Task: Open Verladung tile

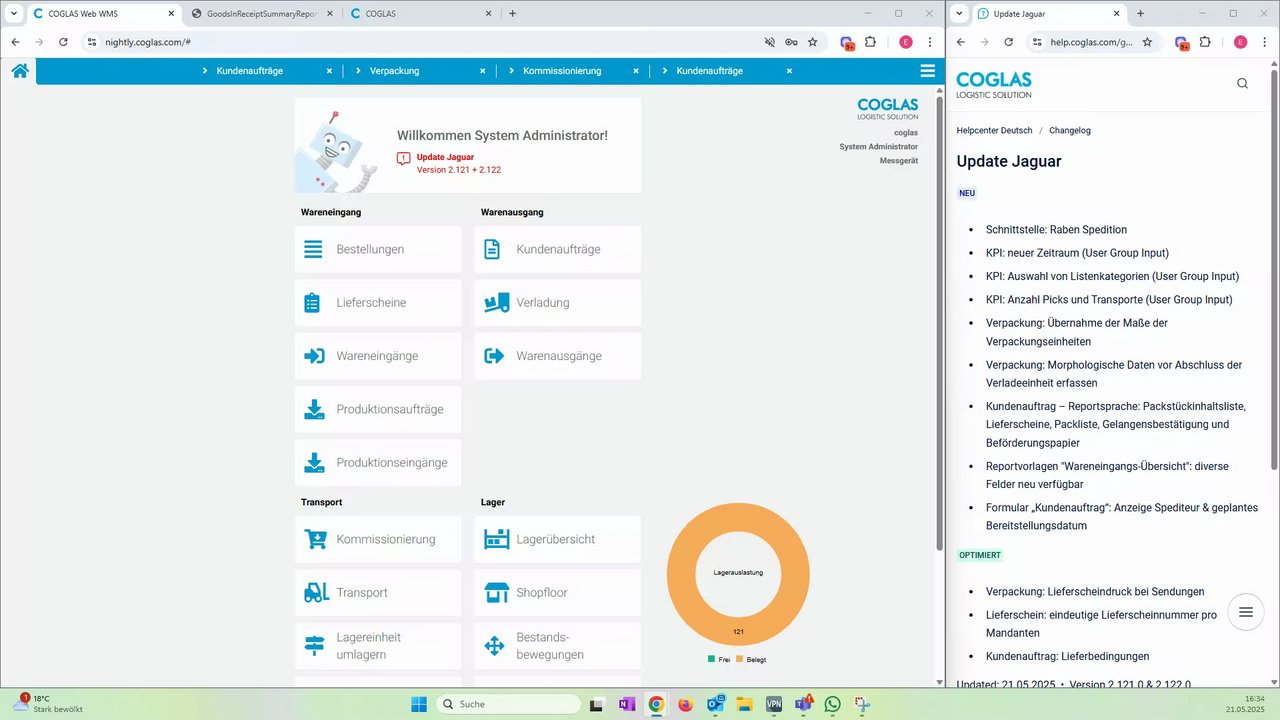Action: [558, 303]
